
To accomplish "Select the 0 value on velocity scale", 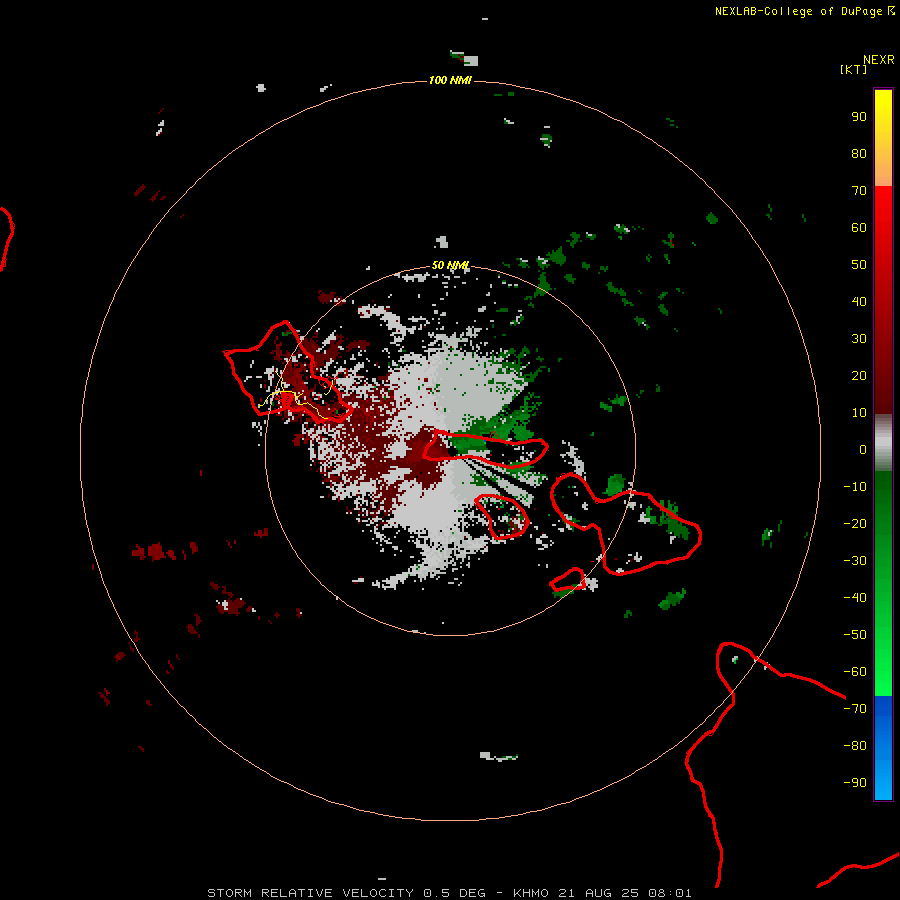I will point(863,450).
